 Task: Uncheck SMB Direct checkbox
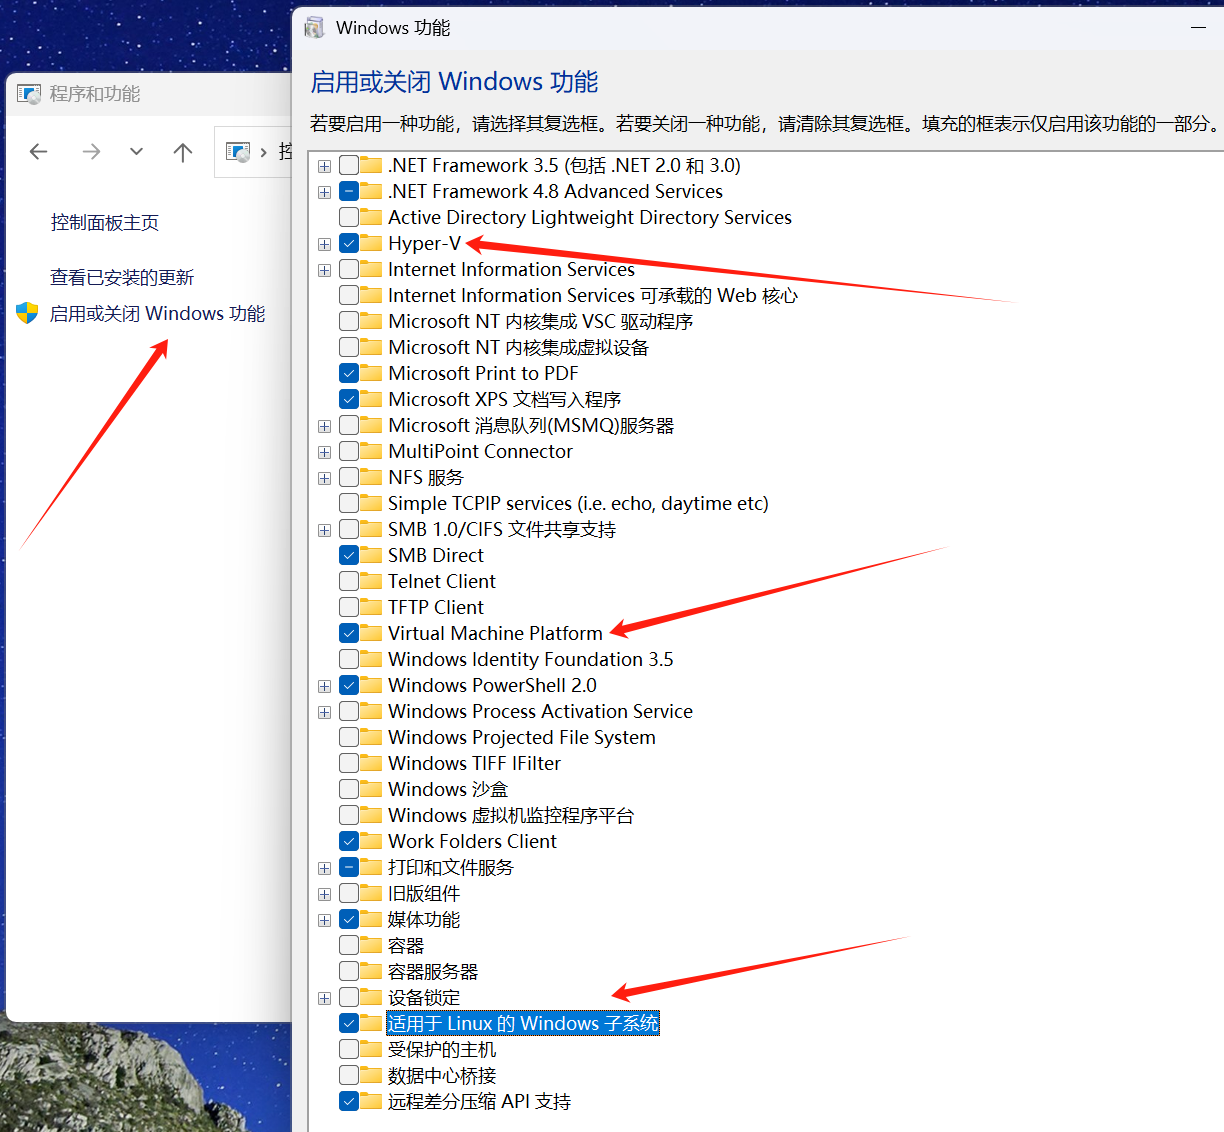(x=349, y=555)
